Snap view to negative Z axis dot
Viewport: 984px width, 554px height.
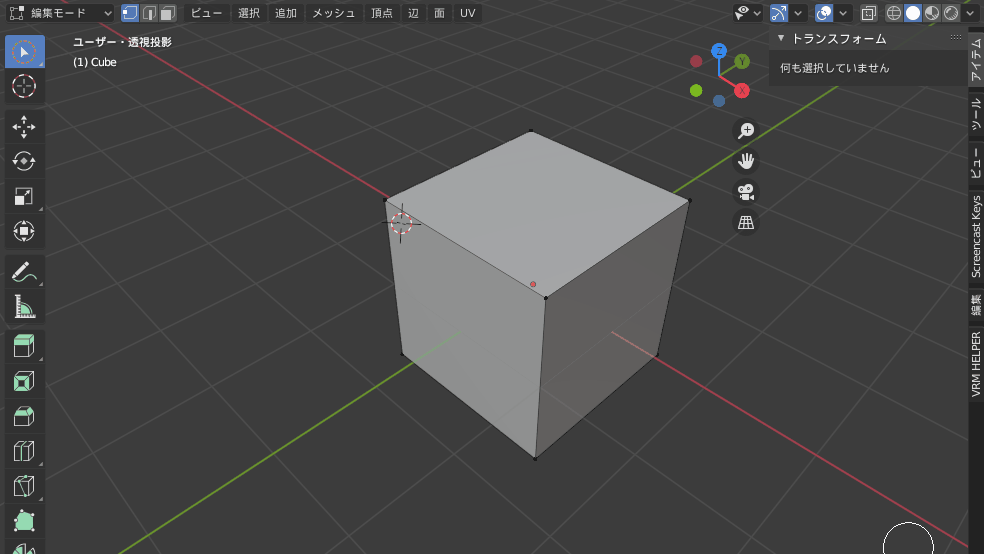click(x=719, y=101)
